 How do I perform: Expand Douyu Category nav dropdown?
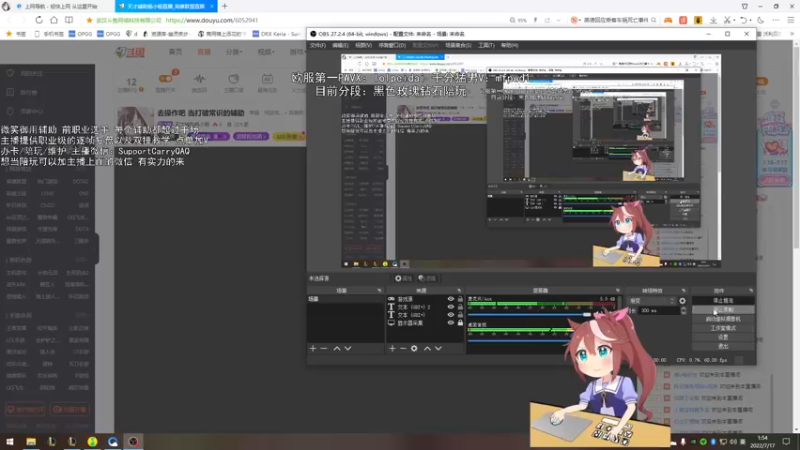(234, 52)
